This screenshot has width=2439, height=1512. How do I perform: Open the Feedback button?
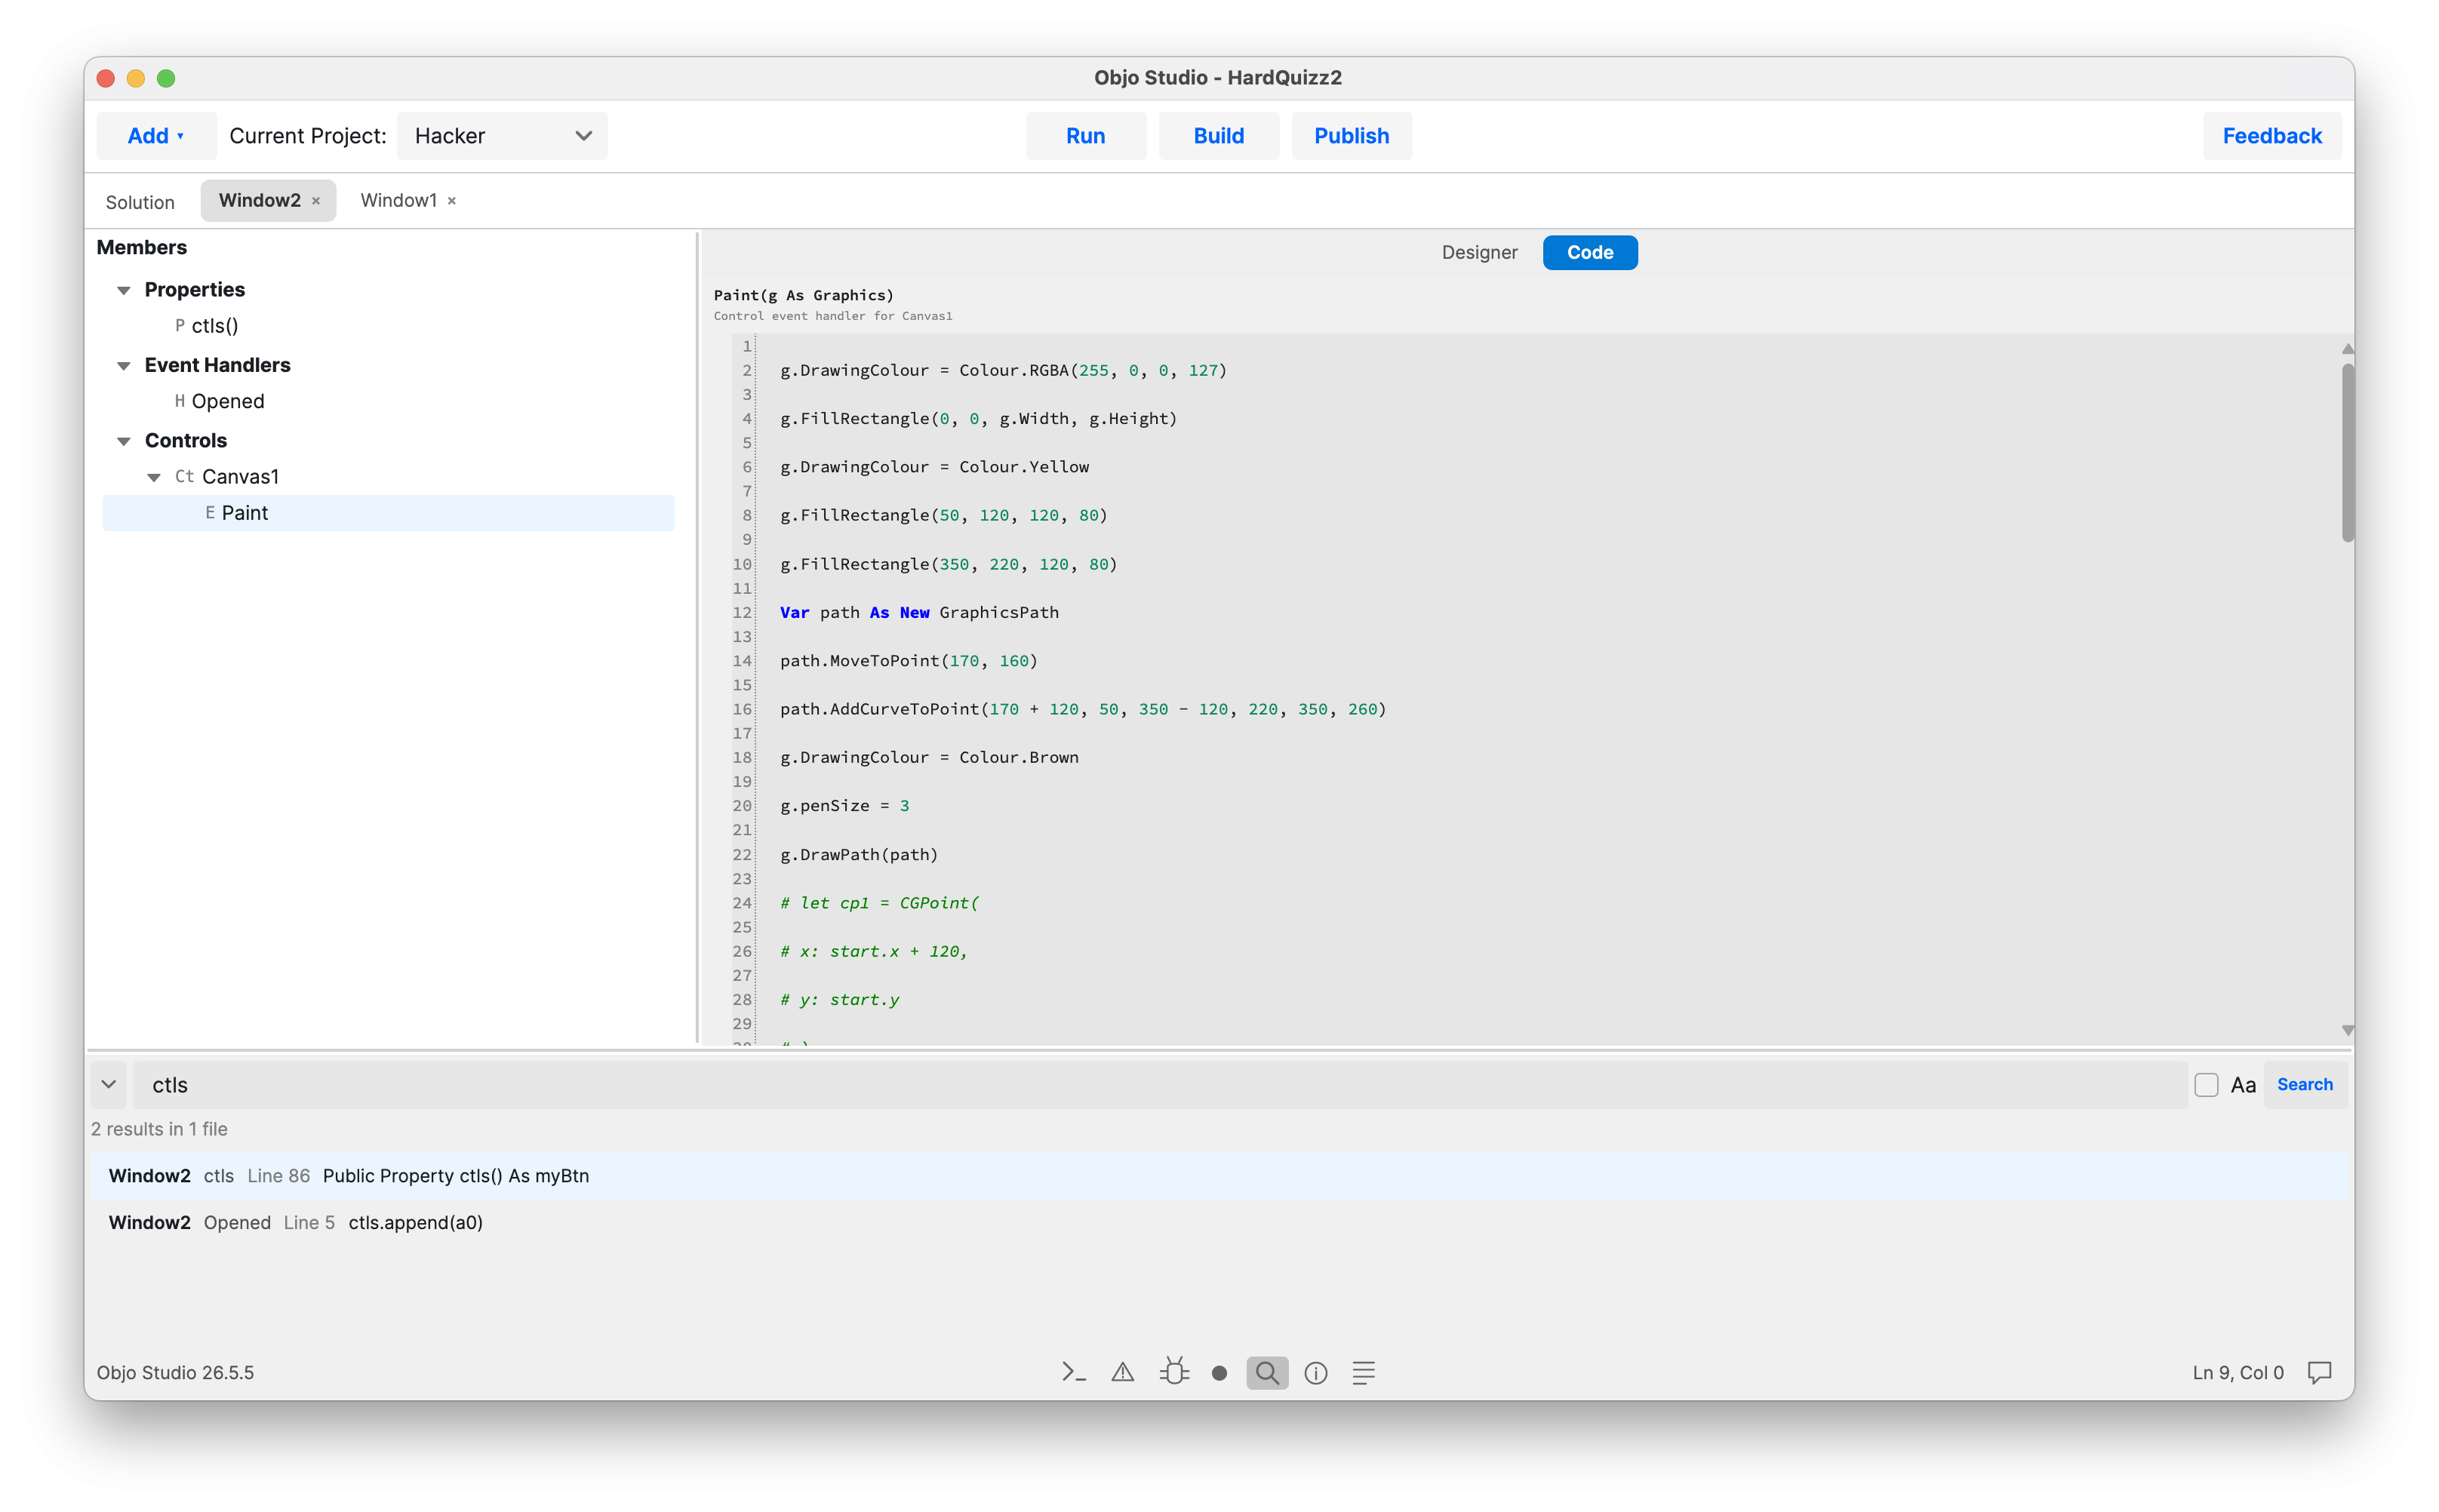[x=2272, y=136]
